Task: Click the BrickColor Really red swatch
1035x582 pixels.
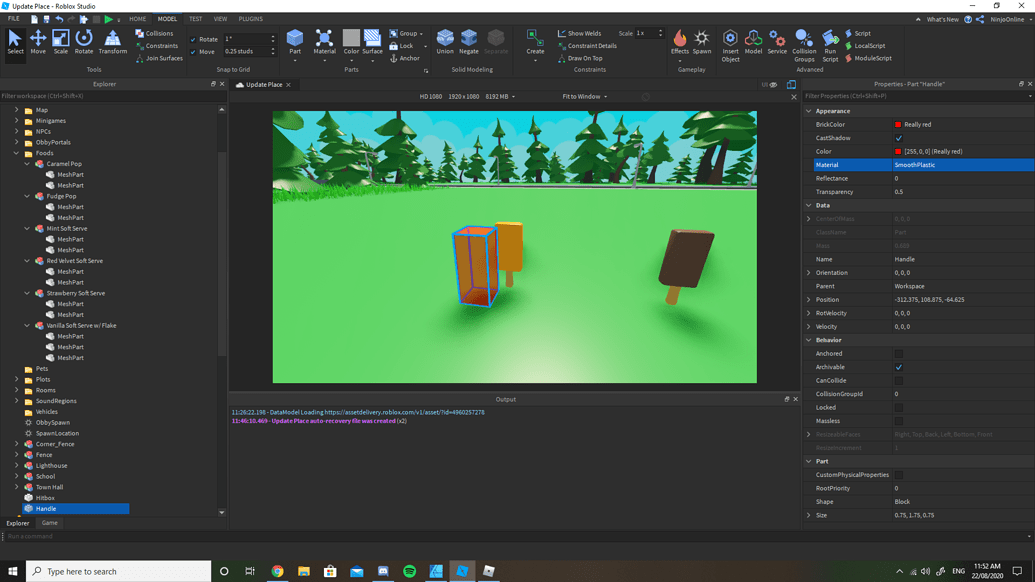Action: tap(898, 125)
